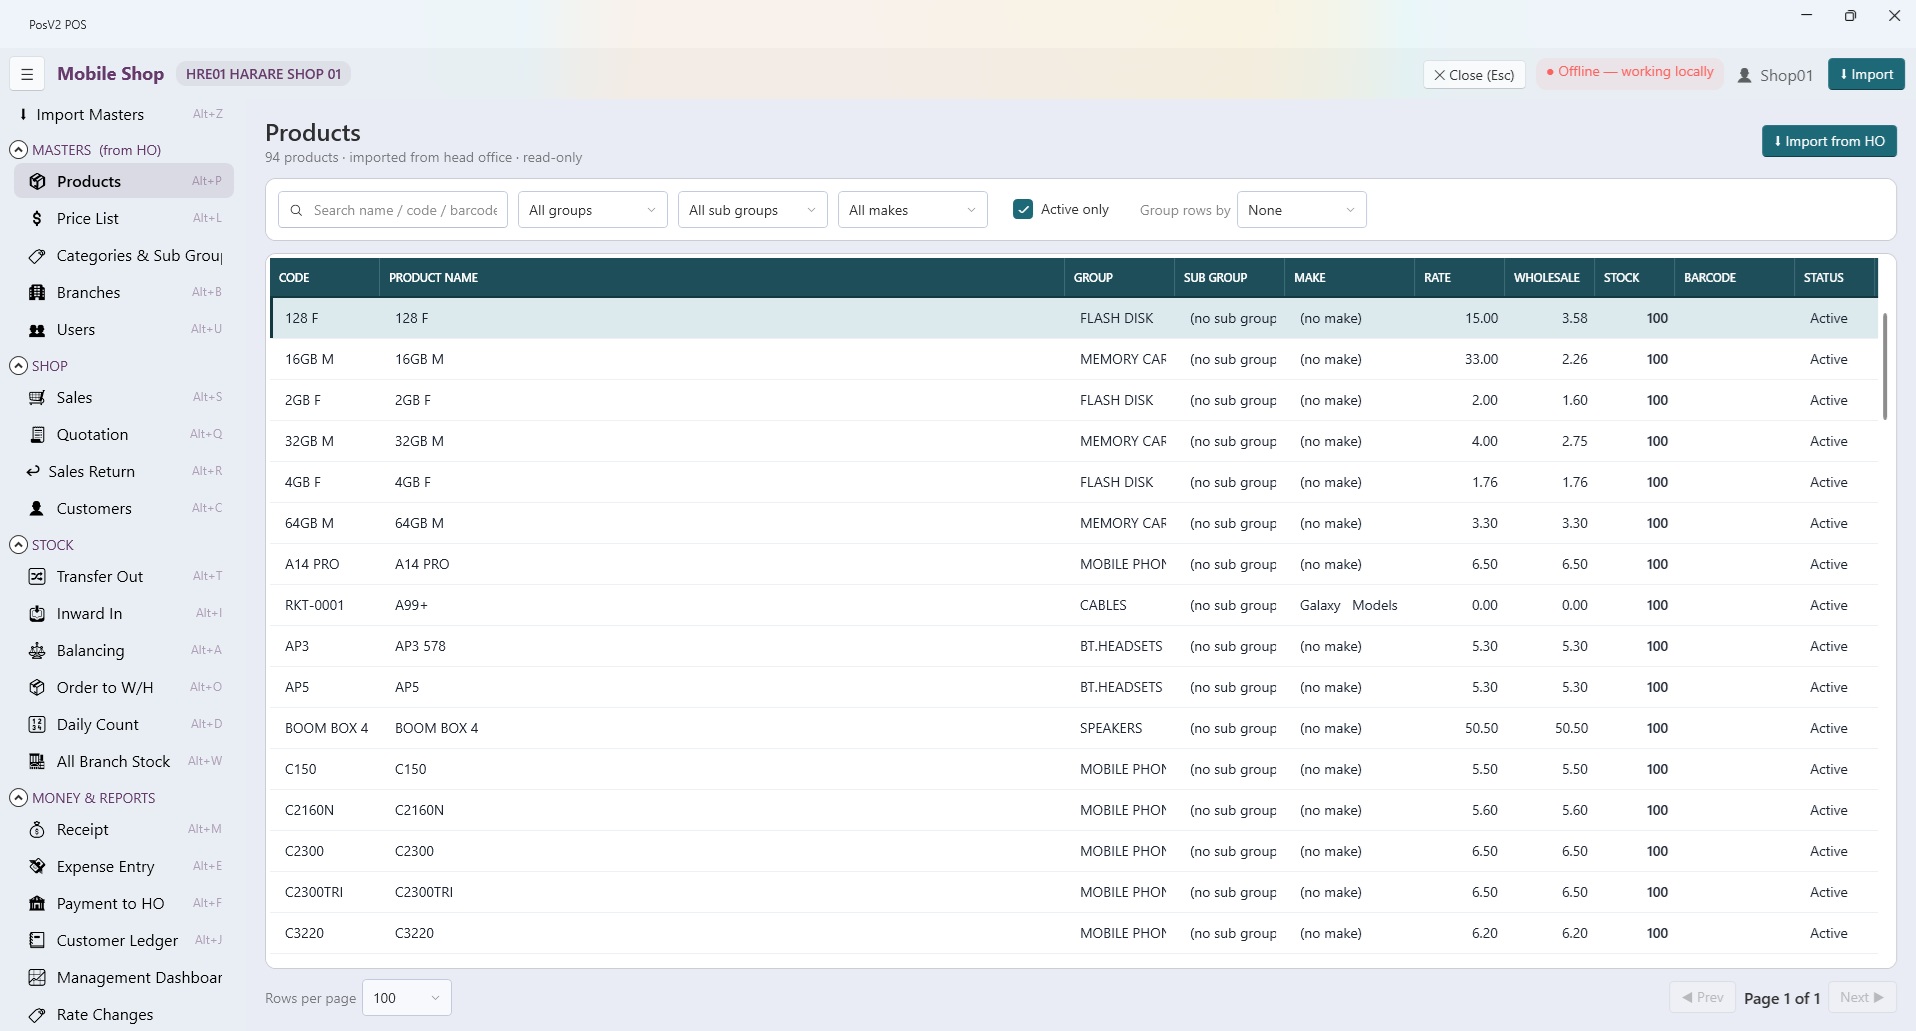The image size is (1916, 1031).
Task: Click the Price List dollar icon
Action: coord(37,218)
